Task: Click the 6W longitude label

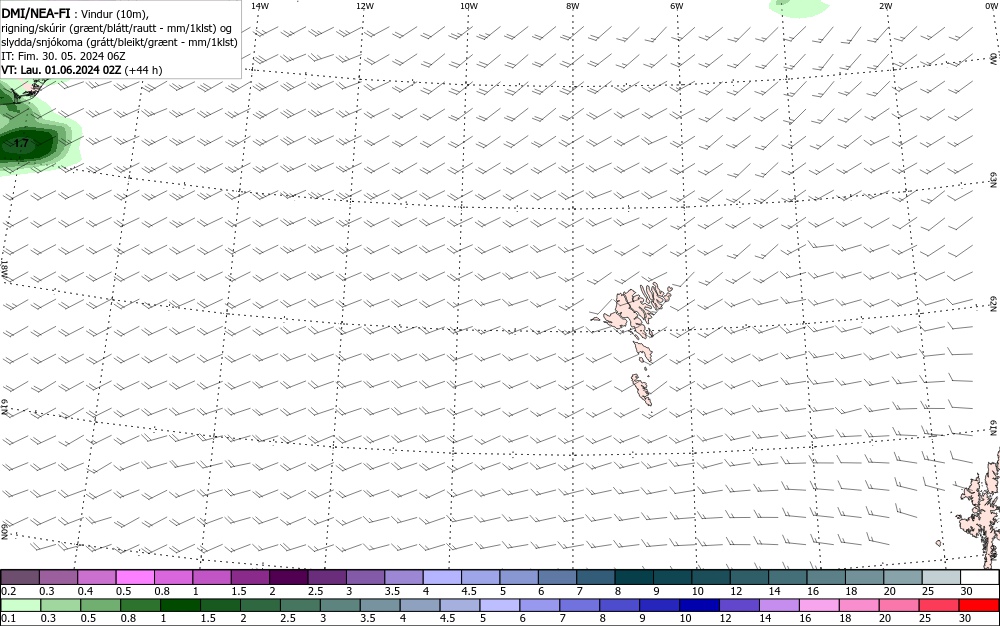Action: pos(677,6)
